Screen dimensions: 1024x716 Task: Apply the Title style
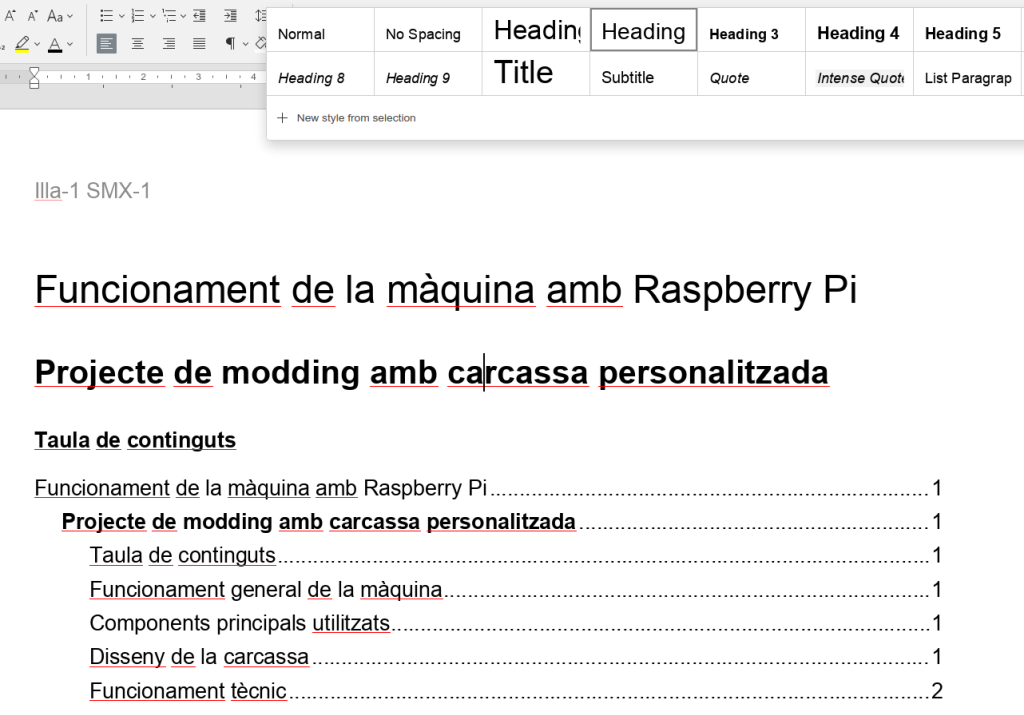pyautogui.click(x=536, y=74)
